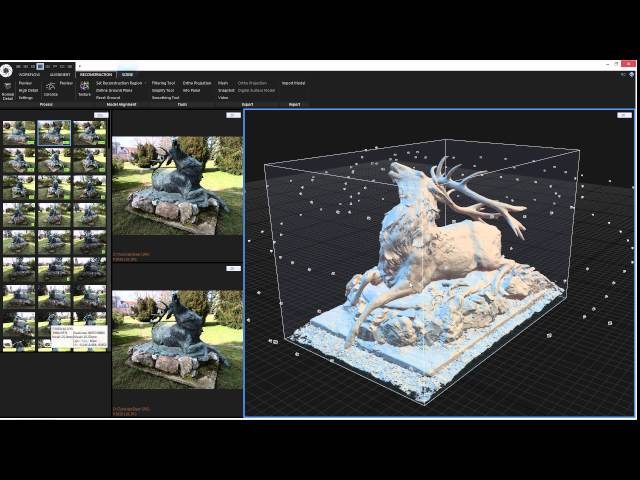Open the SCENE ribbon tab

127,75
